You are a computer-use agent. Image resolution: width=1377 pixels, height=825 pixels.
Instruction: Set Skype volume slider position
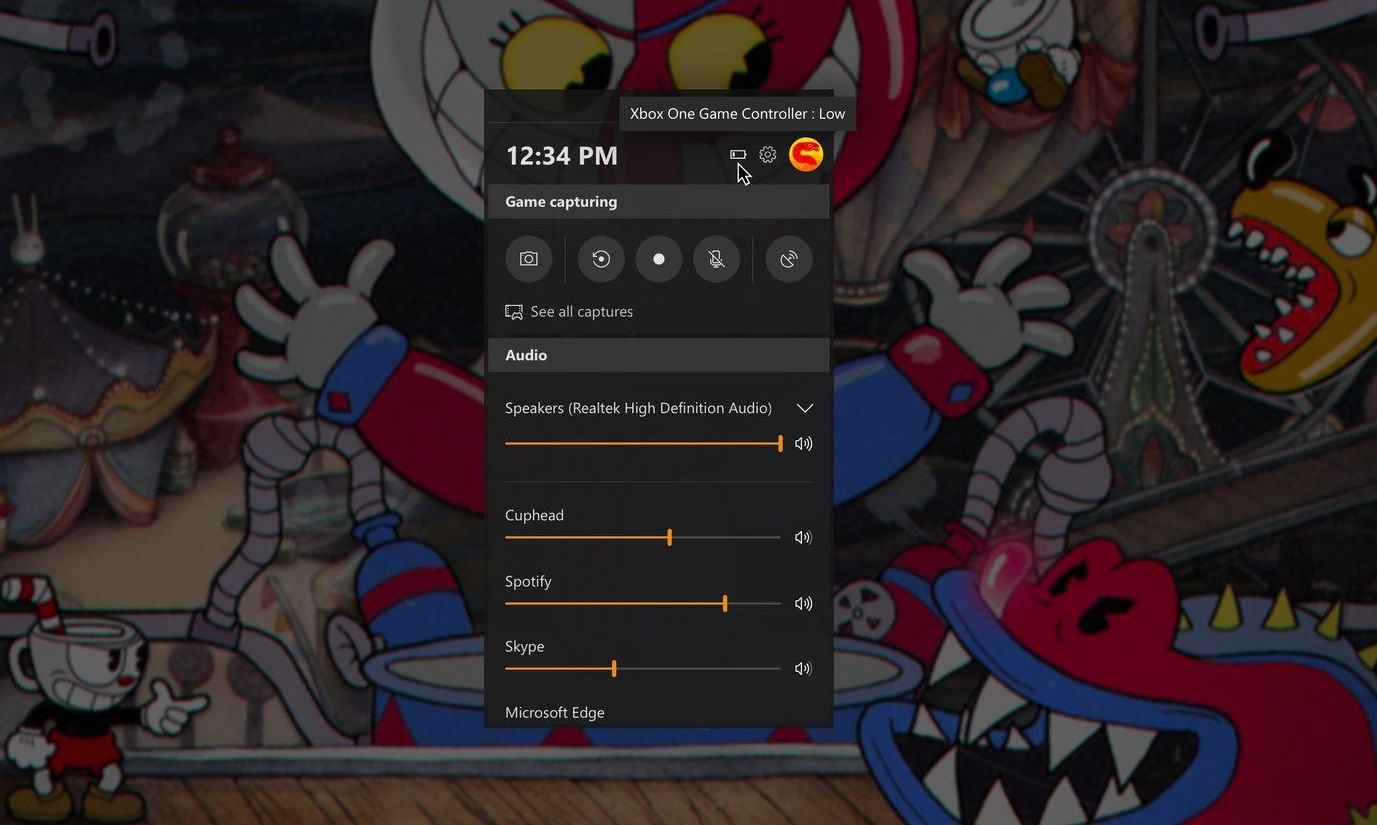[643, 668]
